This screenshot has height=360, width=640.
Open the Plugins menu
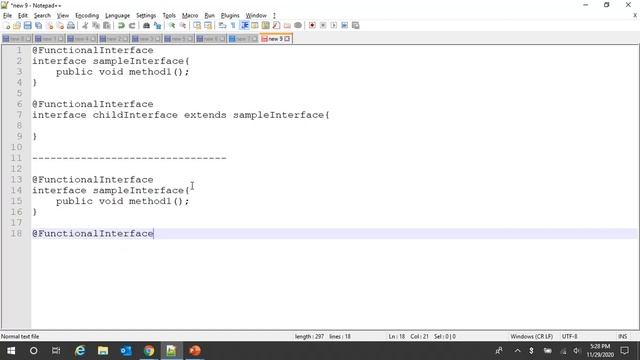click(x=230, y=16)
